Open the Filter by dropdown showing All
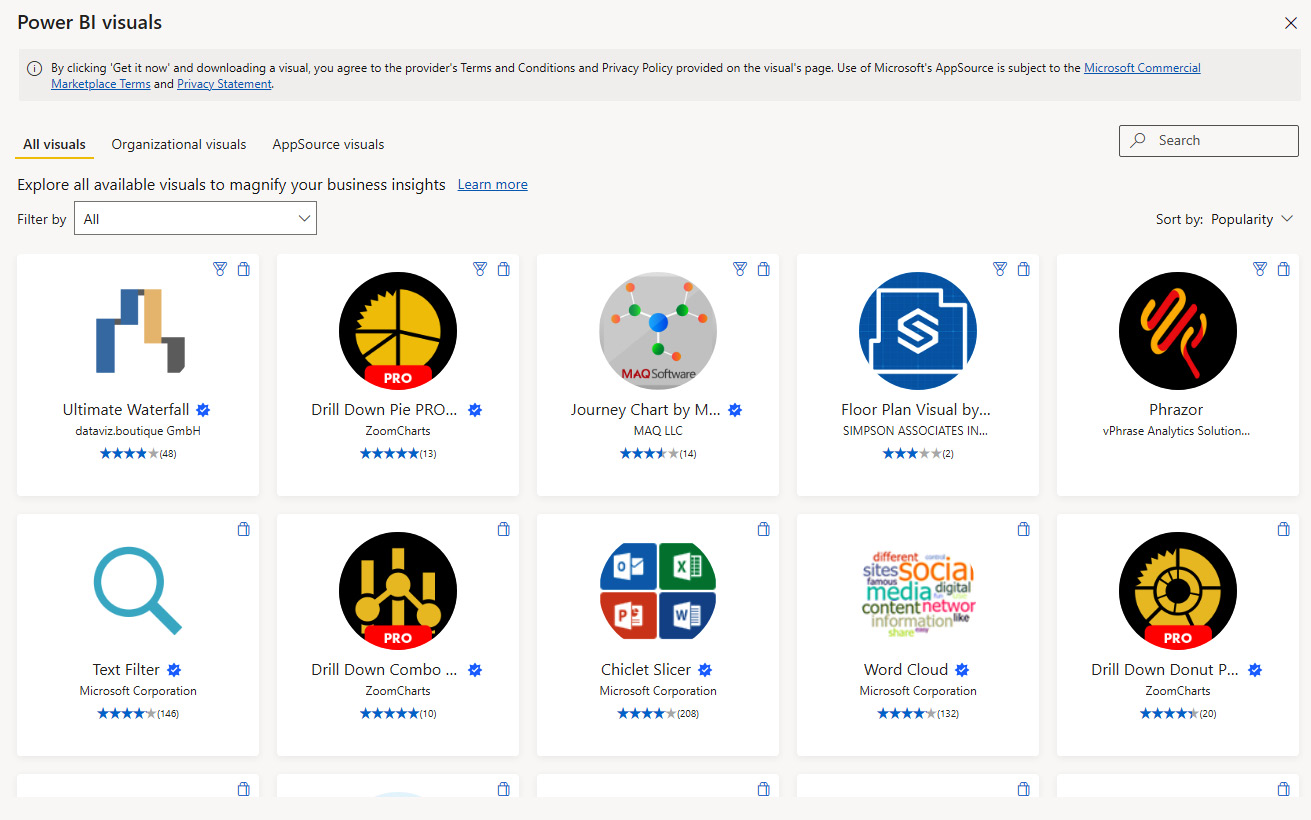Image resolution: width=1311 pixels, height=820 pixels. [195, 219]
